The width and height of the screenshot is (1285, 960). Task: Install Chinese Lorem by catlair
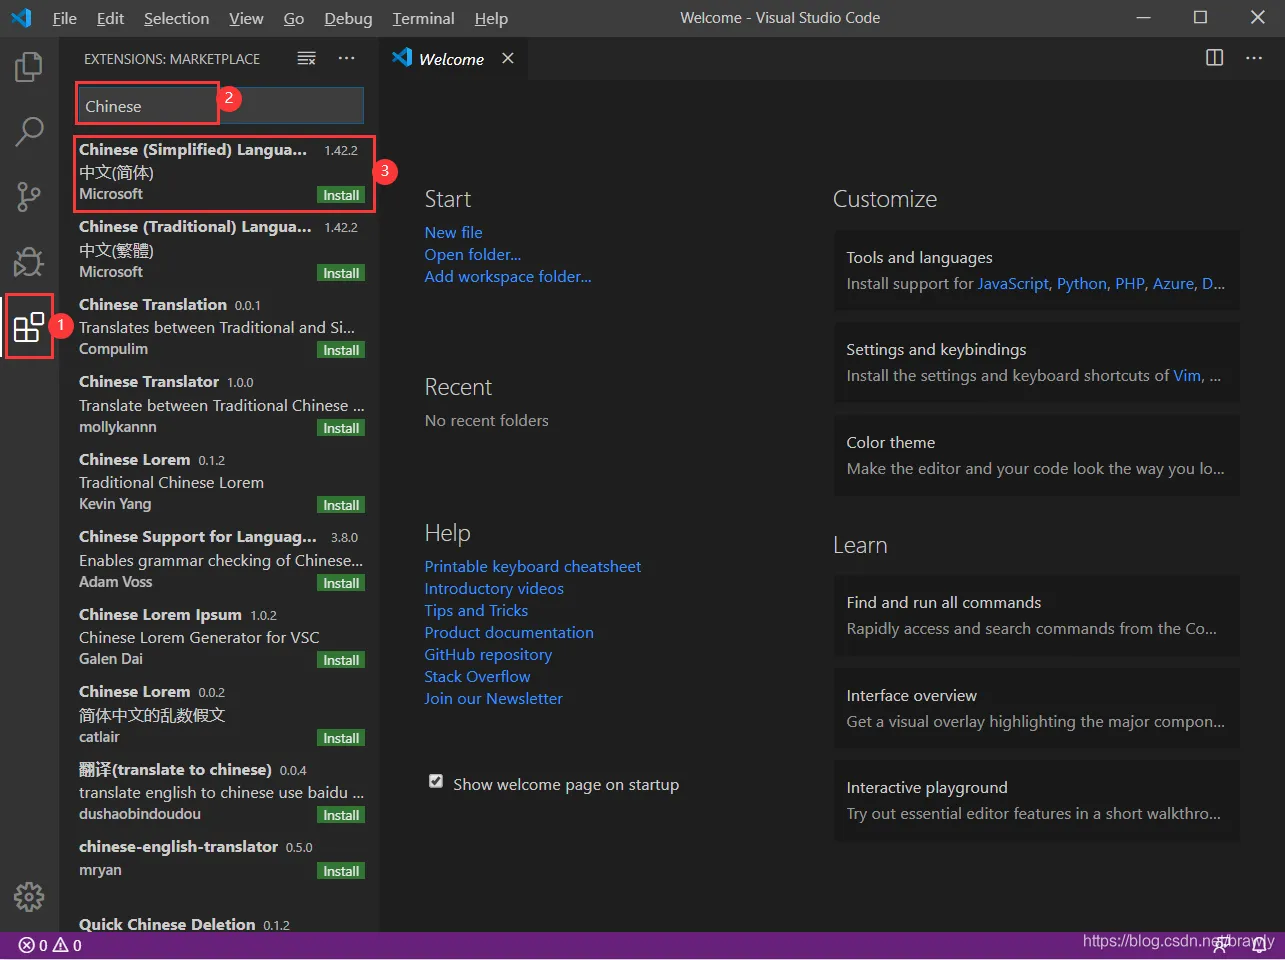tap(341, 738)
